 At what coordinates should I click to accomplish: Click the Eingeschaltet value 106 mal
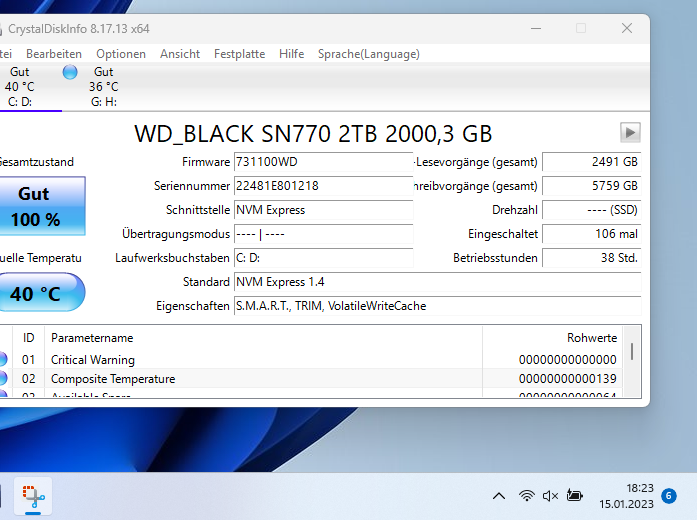coord(592,234)
